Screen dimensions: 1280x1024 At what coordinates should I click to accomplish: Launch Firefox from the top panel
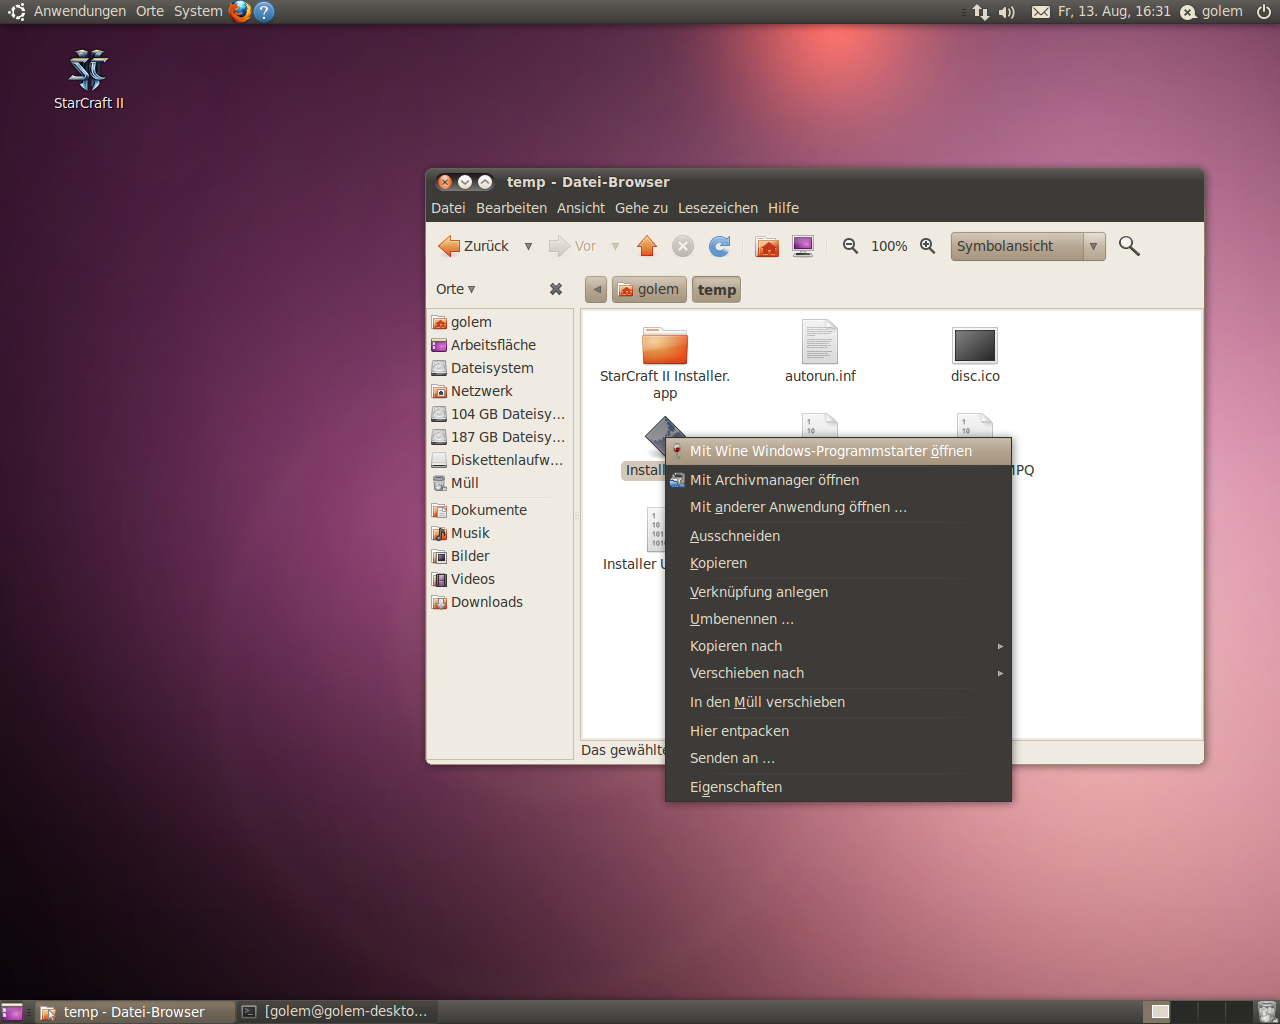[237, 11]
